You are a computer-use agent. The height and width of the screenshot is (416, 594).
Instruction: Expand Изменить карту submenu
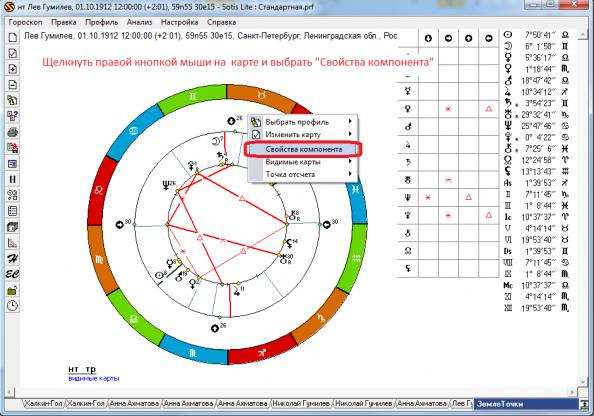coord(303,134)
